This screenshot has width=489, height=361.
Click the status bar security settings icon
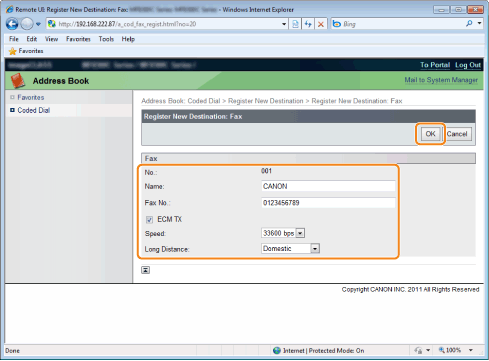(x=418, y=350)
